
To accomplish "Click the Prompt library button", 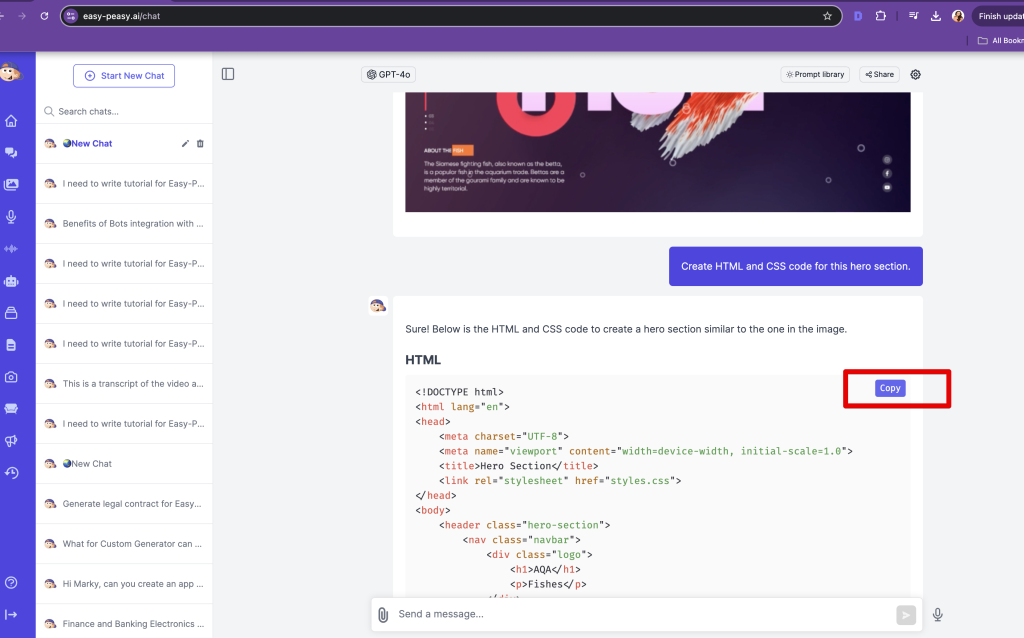I will click(815, 74).
